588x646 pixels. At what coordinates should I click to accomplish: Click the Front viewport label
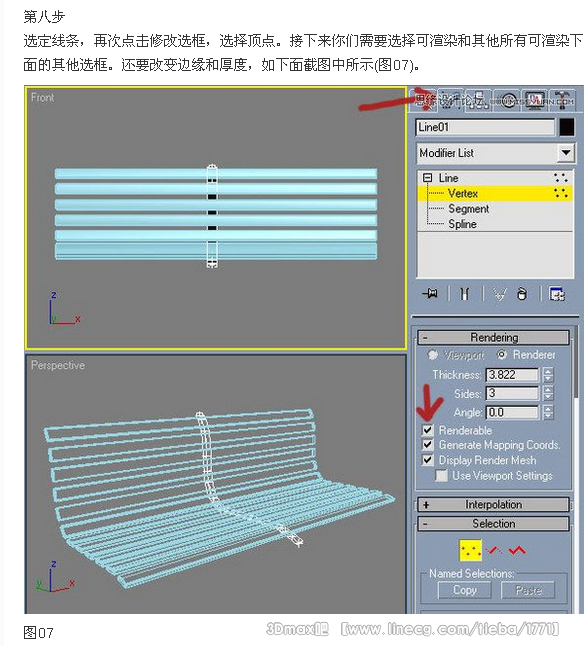click(42, 98)
